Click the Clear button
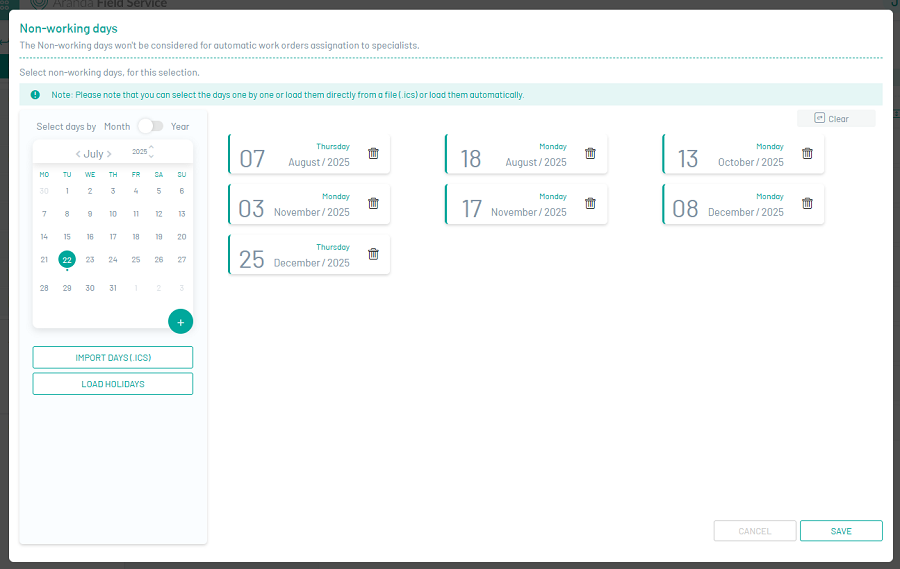The image size is (900, 569). [836, 119]
